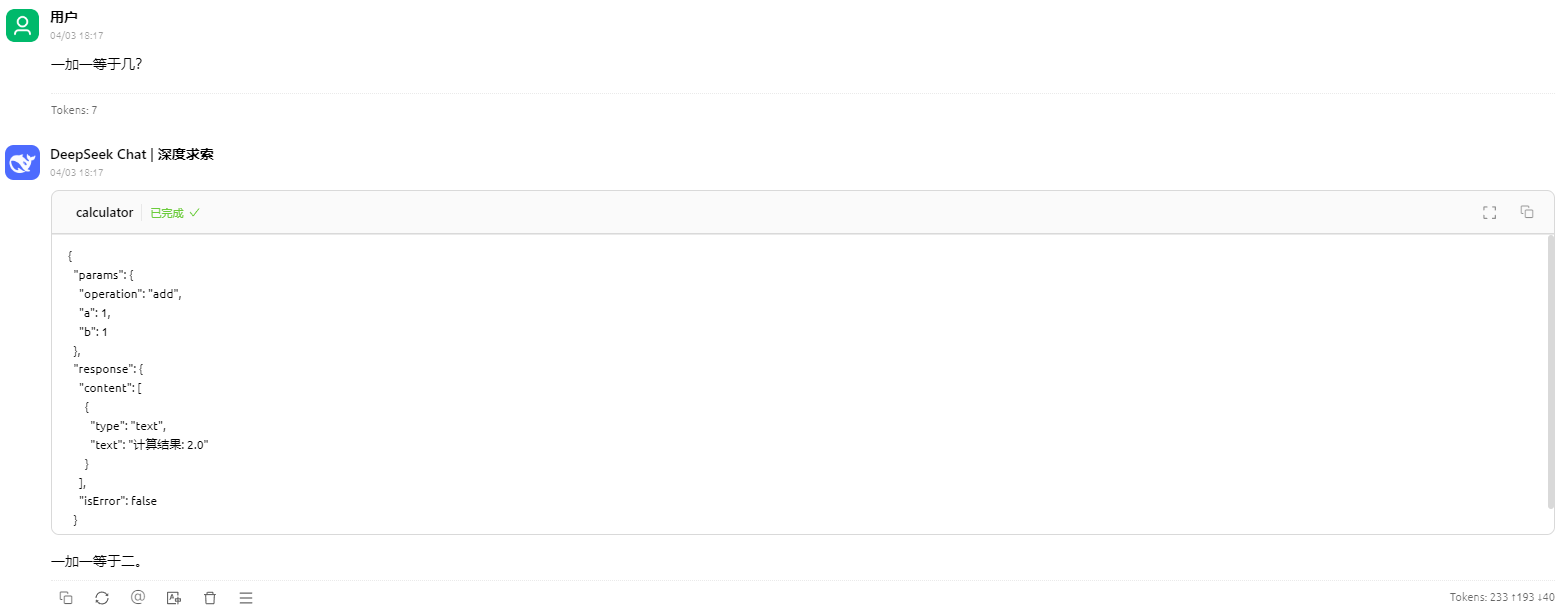Click the DeepSeek whale avatar
The width and height of the screenshot is (1562, 613).
[22, 162]
